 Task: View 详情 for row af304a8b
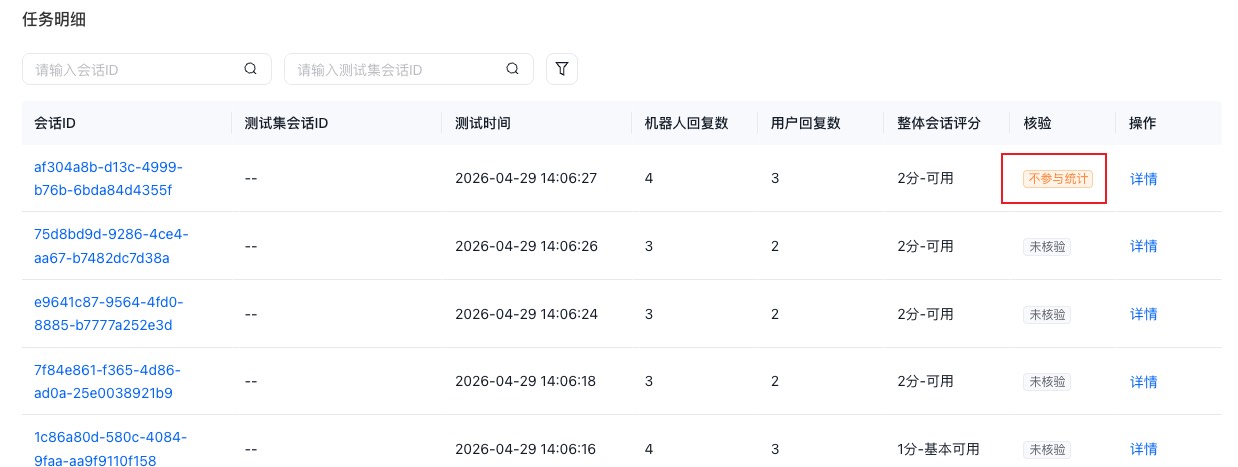(1143, 179)
